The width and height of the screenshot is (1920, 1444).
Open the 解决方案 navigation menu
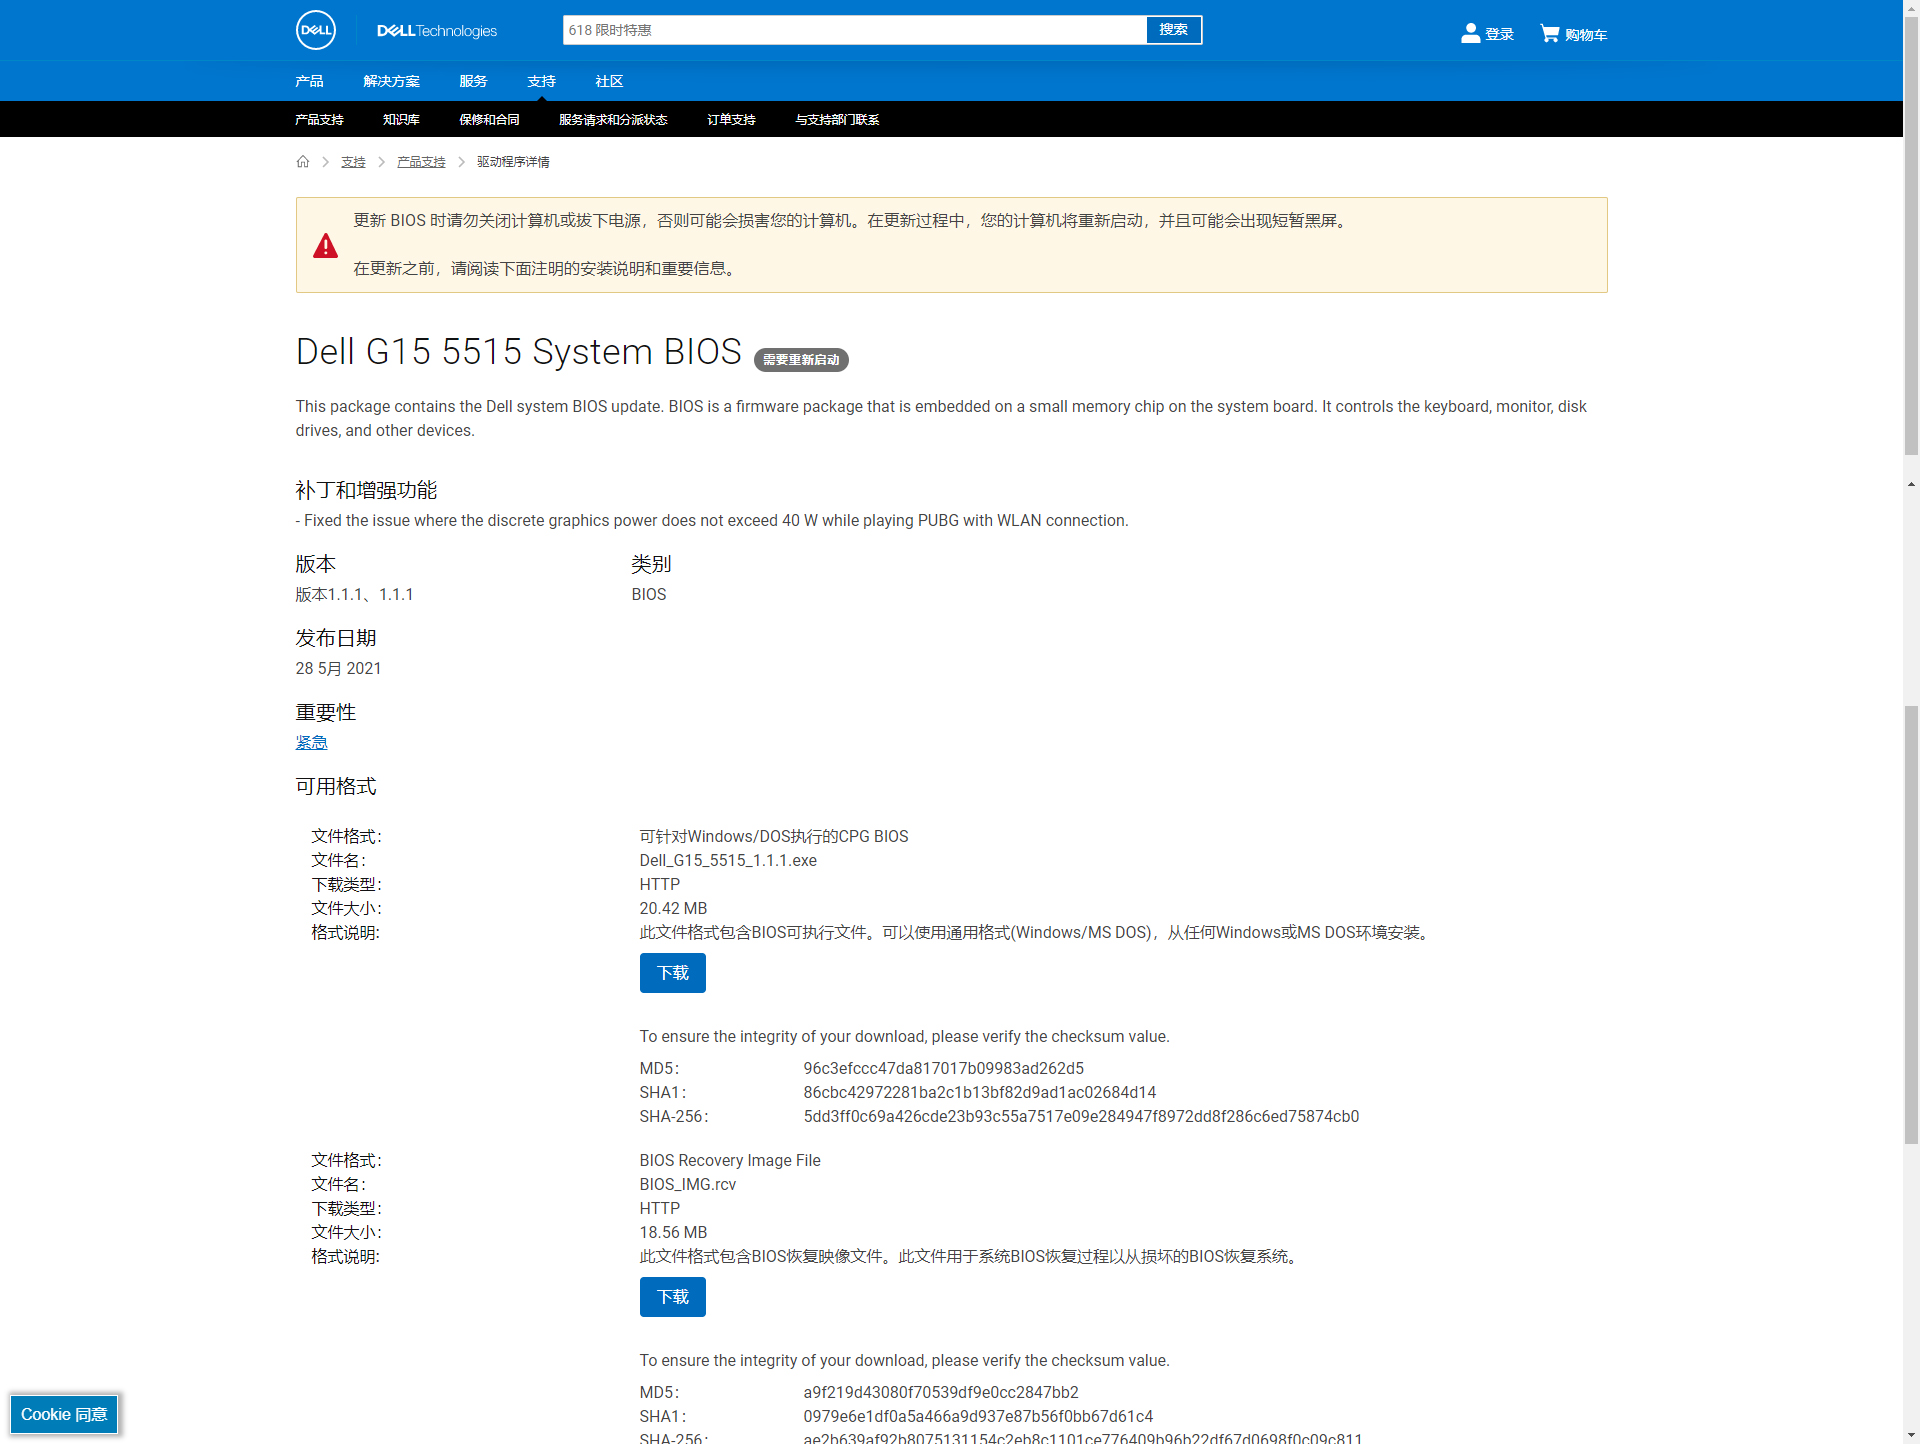click(391, 81)
